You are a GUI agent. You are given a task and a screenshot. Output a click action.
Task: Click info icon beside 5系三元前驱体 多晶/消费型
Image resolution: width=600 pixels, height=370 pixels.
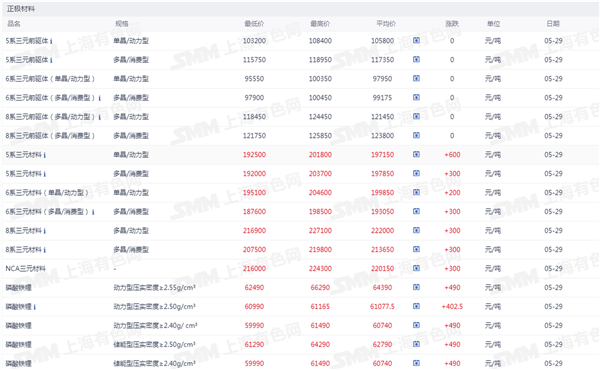(x=51, y=60)
